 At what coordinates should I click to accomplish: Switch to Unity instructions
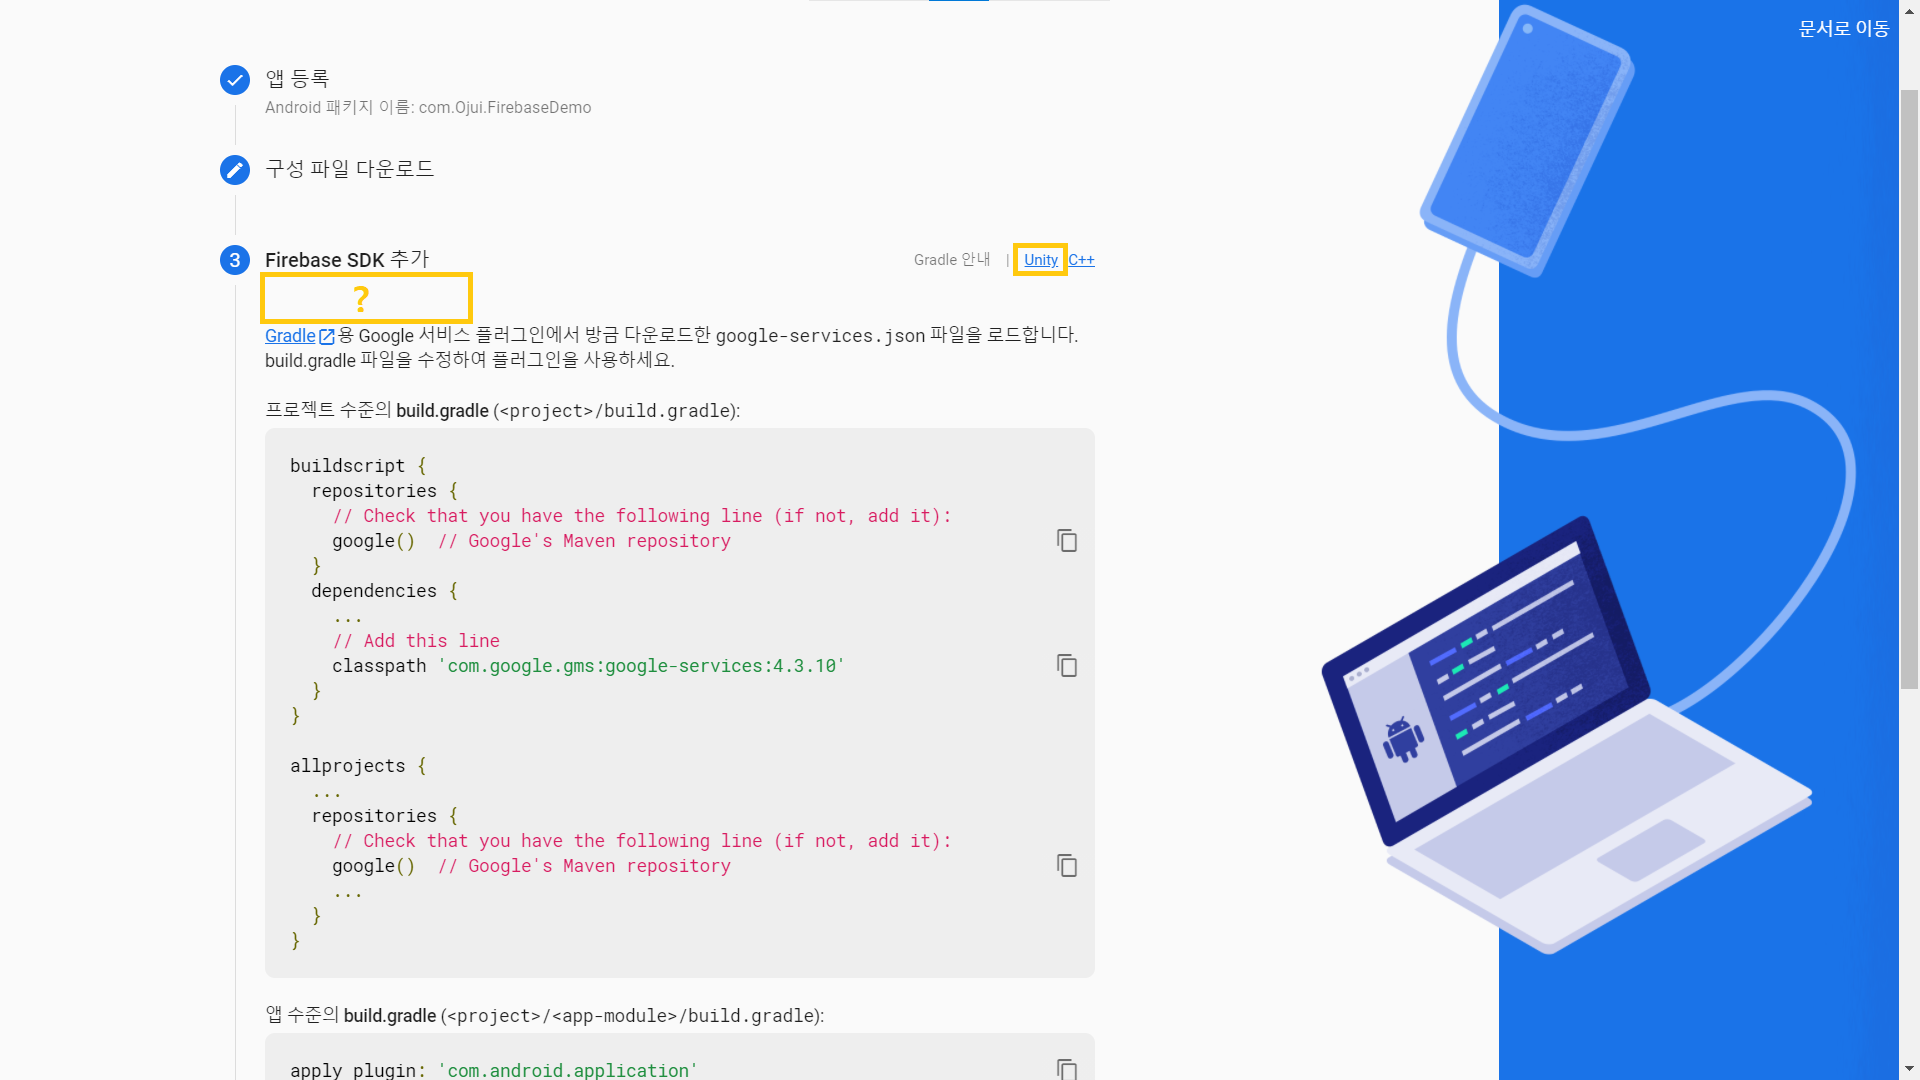[1040, 260]
